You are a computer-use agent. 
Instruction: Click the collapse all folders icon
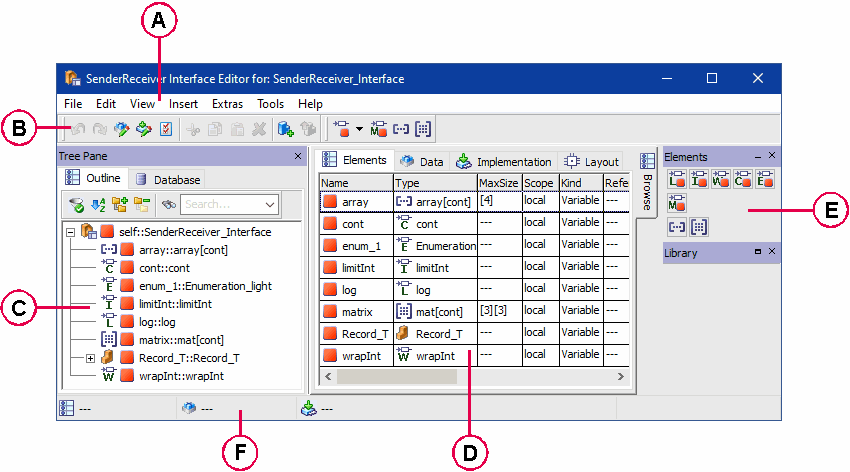click(142, 205)
